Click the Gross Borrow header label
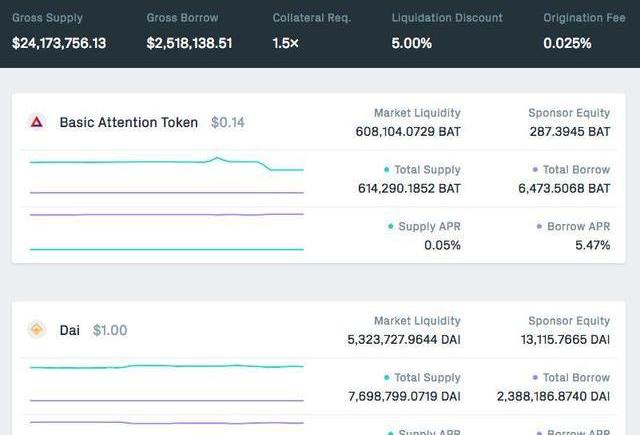 pos(182,18)
